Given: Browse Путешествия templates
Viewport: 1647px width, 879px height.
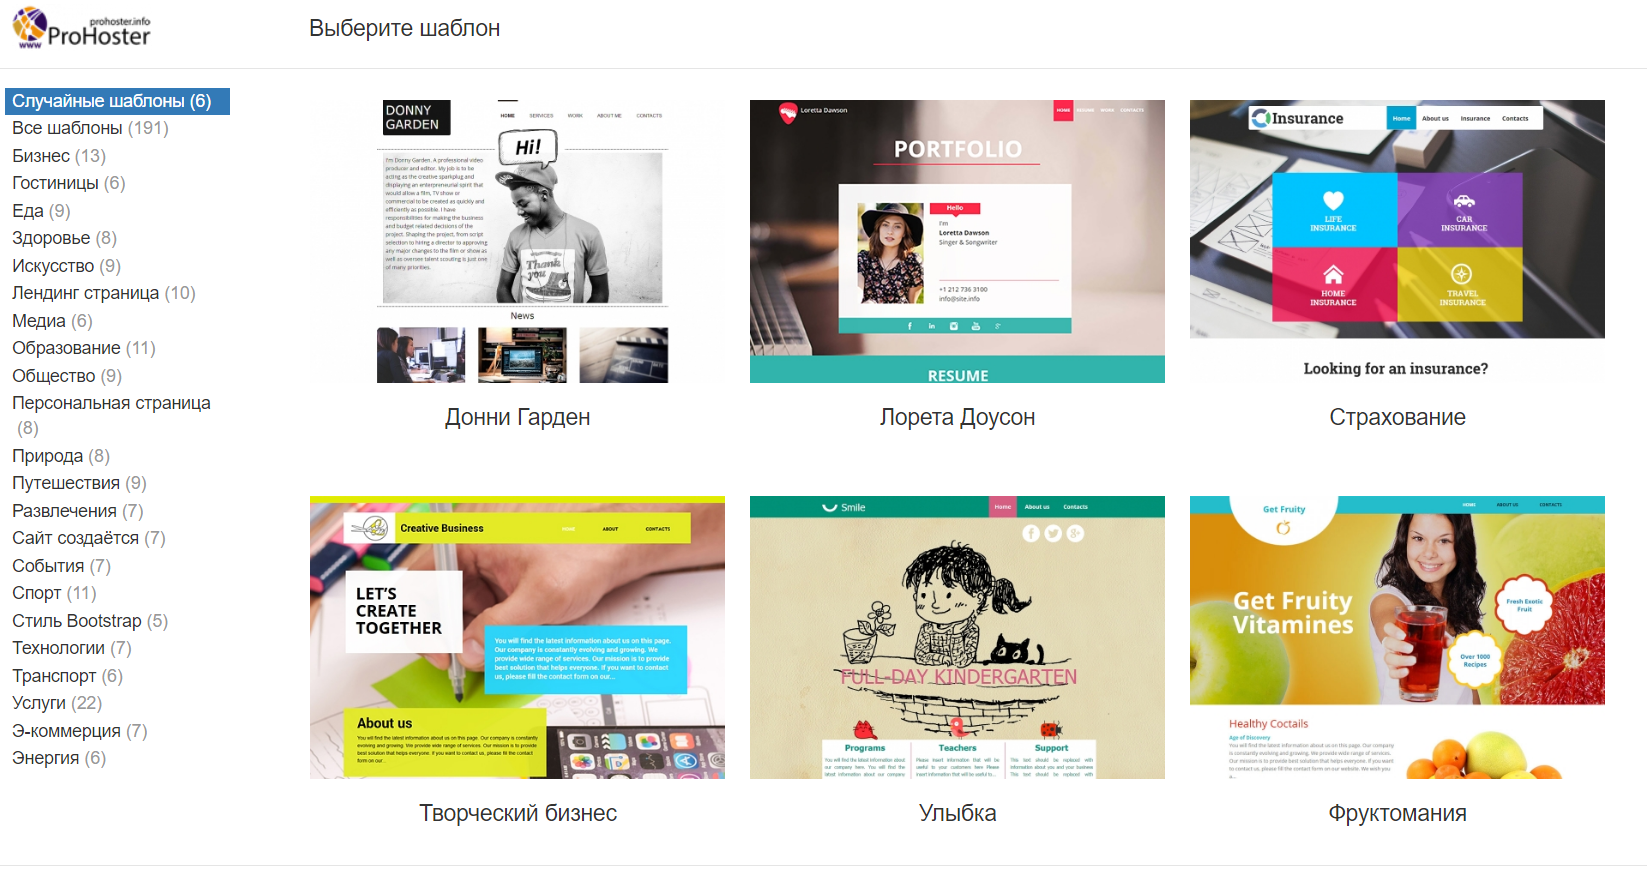Looking at the screenshot, I should tap(79, 483).
